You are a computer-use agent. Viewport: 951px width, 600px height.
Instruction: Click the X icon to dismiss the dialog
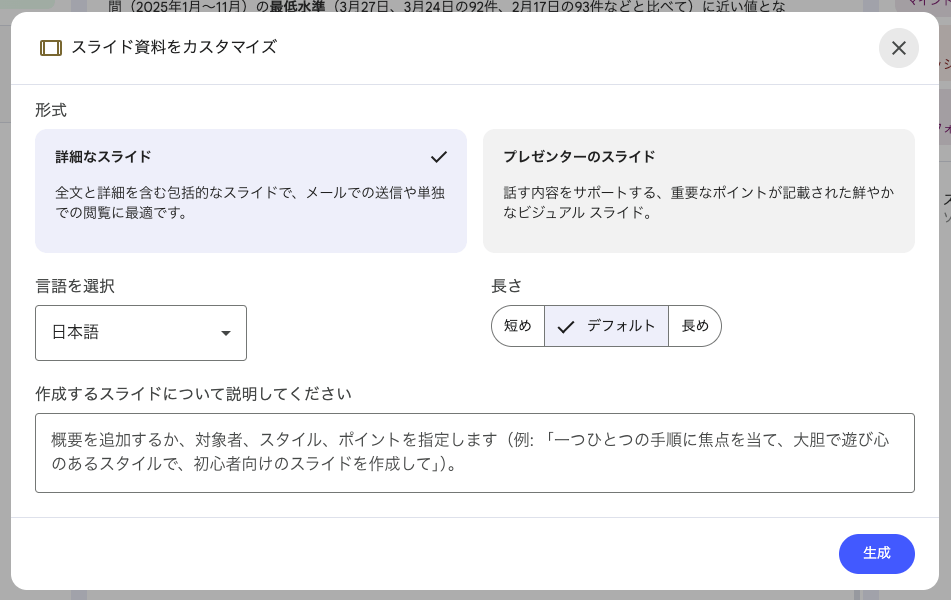pos(898,48)
